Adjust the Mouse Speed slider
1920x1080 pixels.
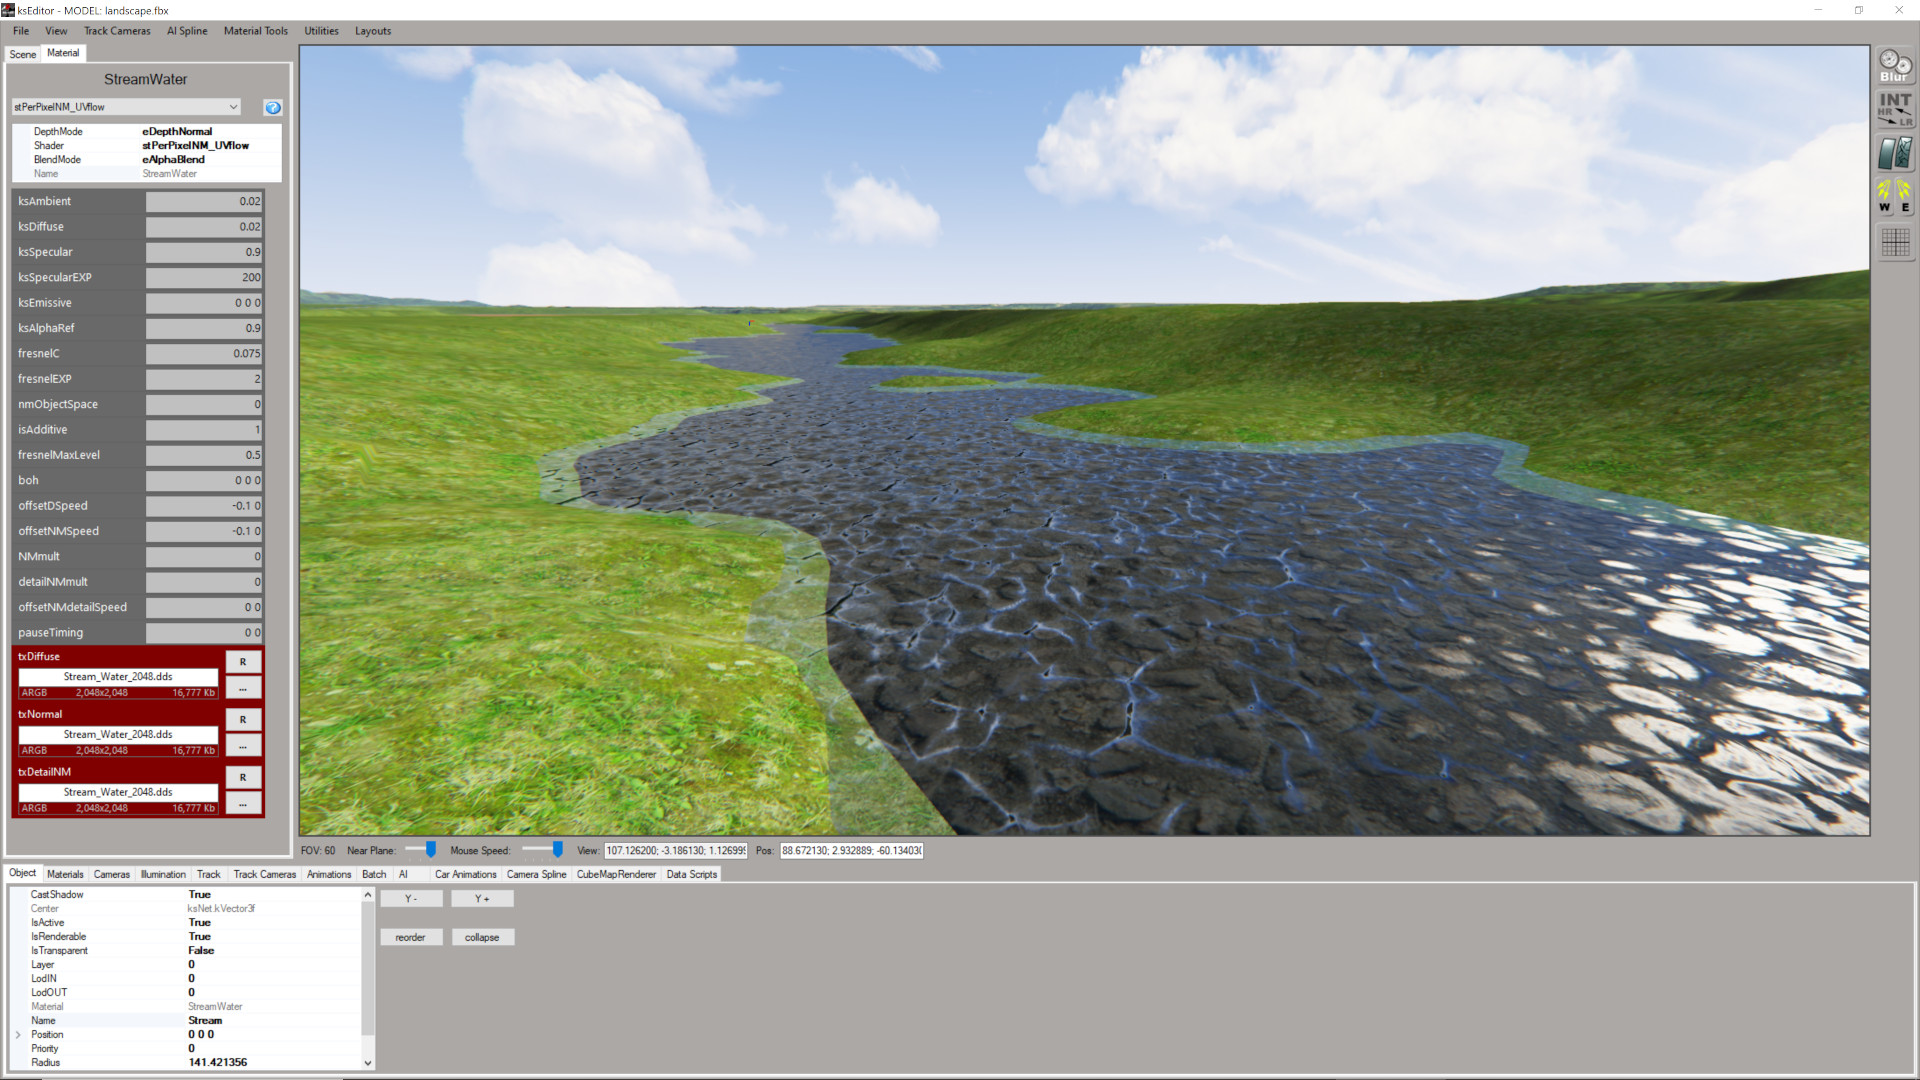coord(557,850)
